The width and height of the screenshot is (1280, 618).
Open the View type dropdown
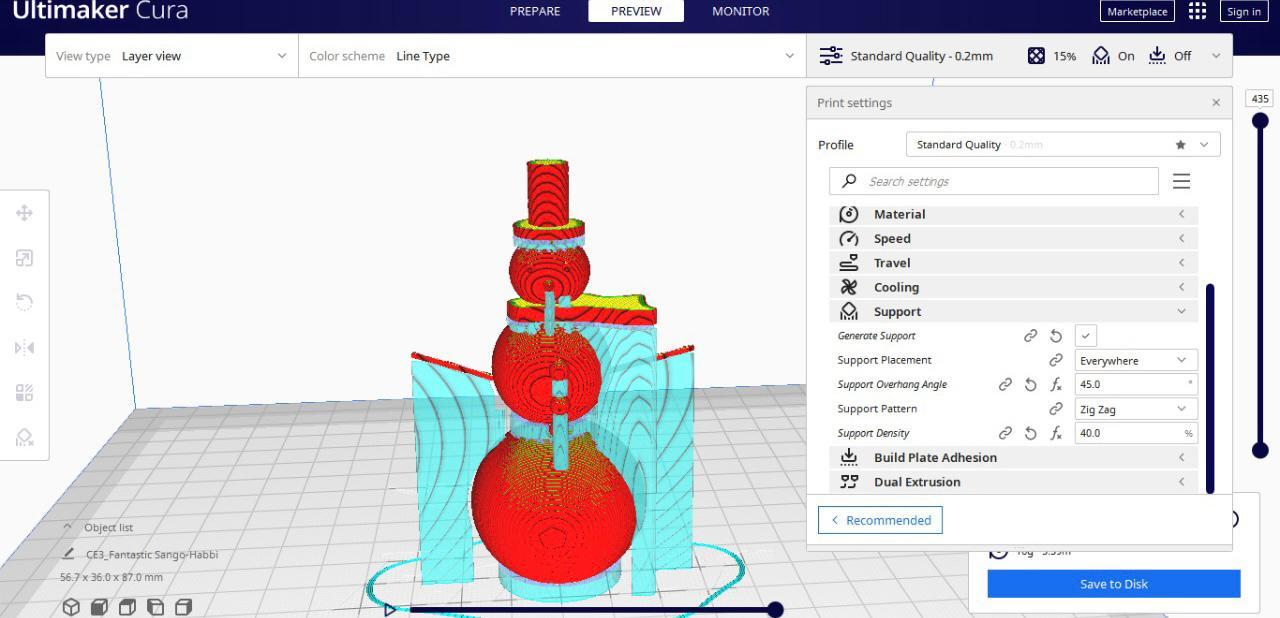(x=172, y=56)
